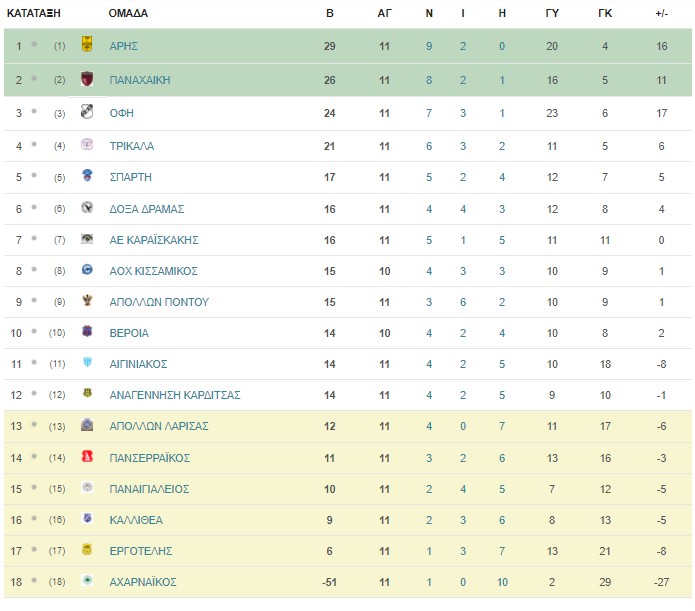Screen dimensions: 695x611
Task: Click the ΒΕΡΟΙΑ club crest icon
Action: click(87, 331)
